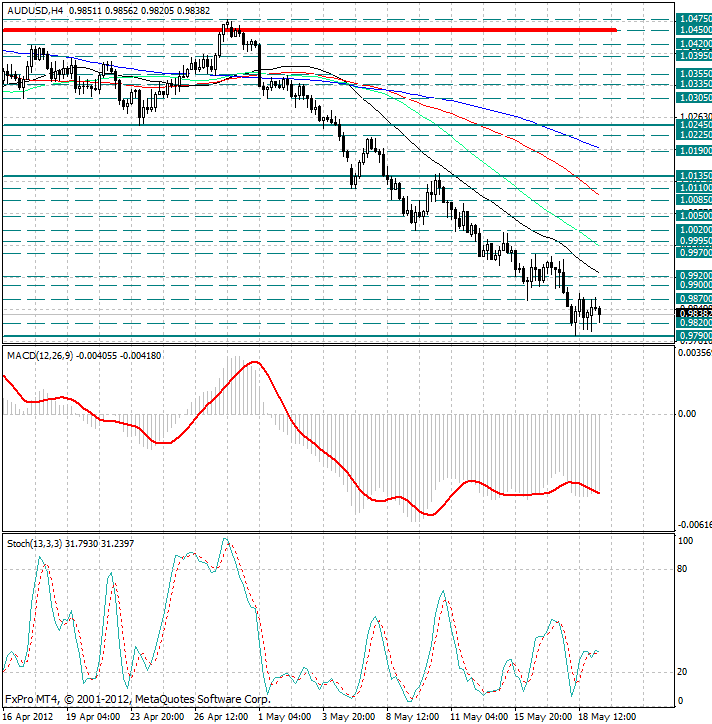Click the 16 Apr 2012 date label
This screenshot has width=712, height=724.
click(x=28, y=717)
